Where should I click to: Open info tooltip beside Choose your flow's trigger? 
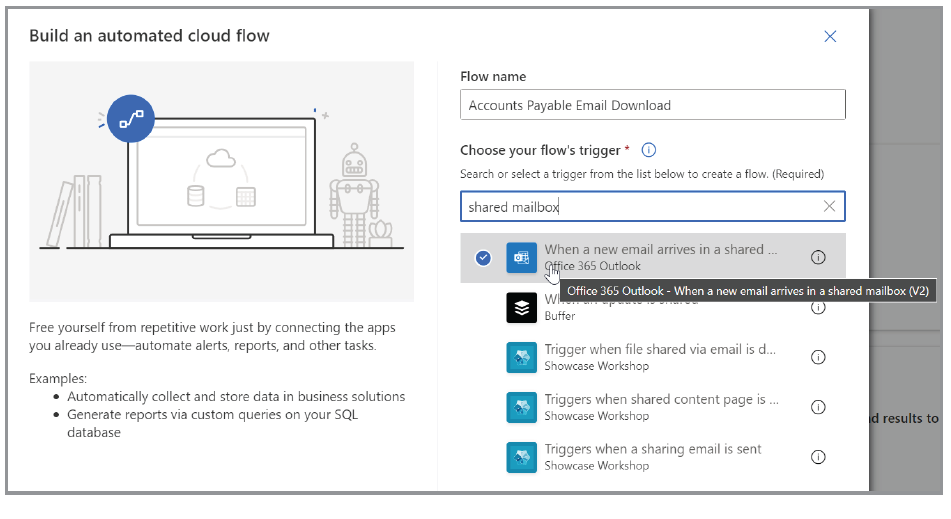(x=648, y=150)
